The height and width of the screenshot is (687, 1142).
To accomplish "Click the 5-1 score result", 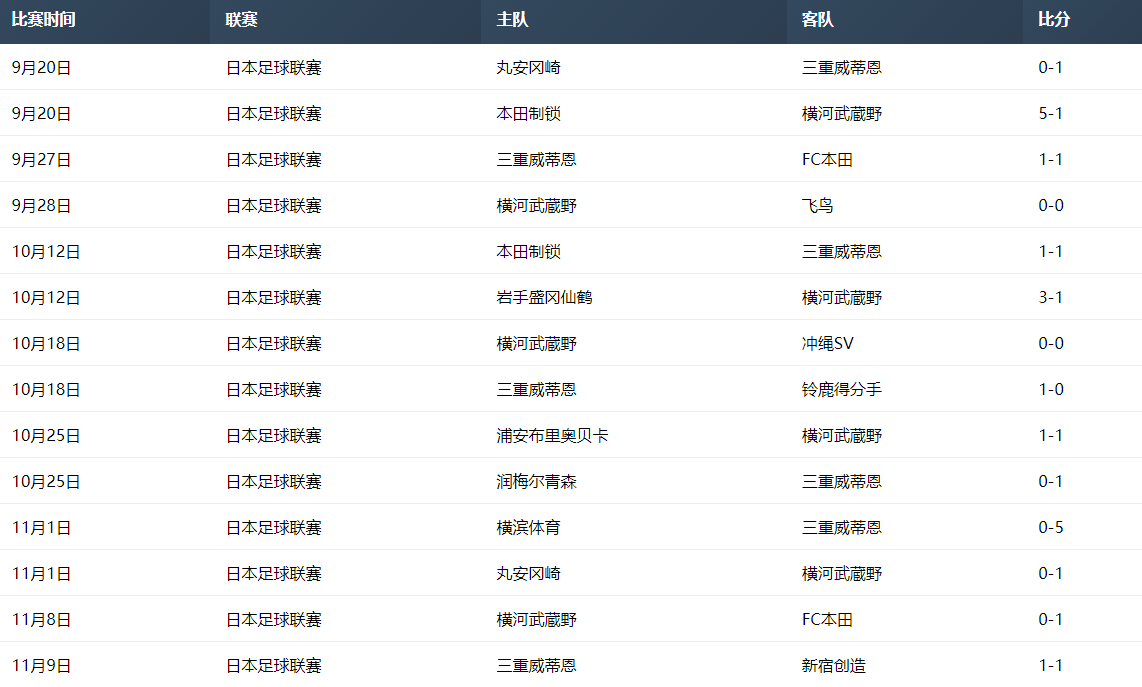I will pyautogui.click(x=1050, y=114).
